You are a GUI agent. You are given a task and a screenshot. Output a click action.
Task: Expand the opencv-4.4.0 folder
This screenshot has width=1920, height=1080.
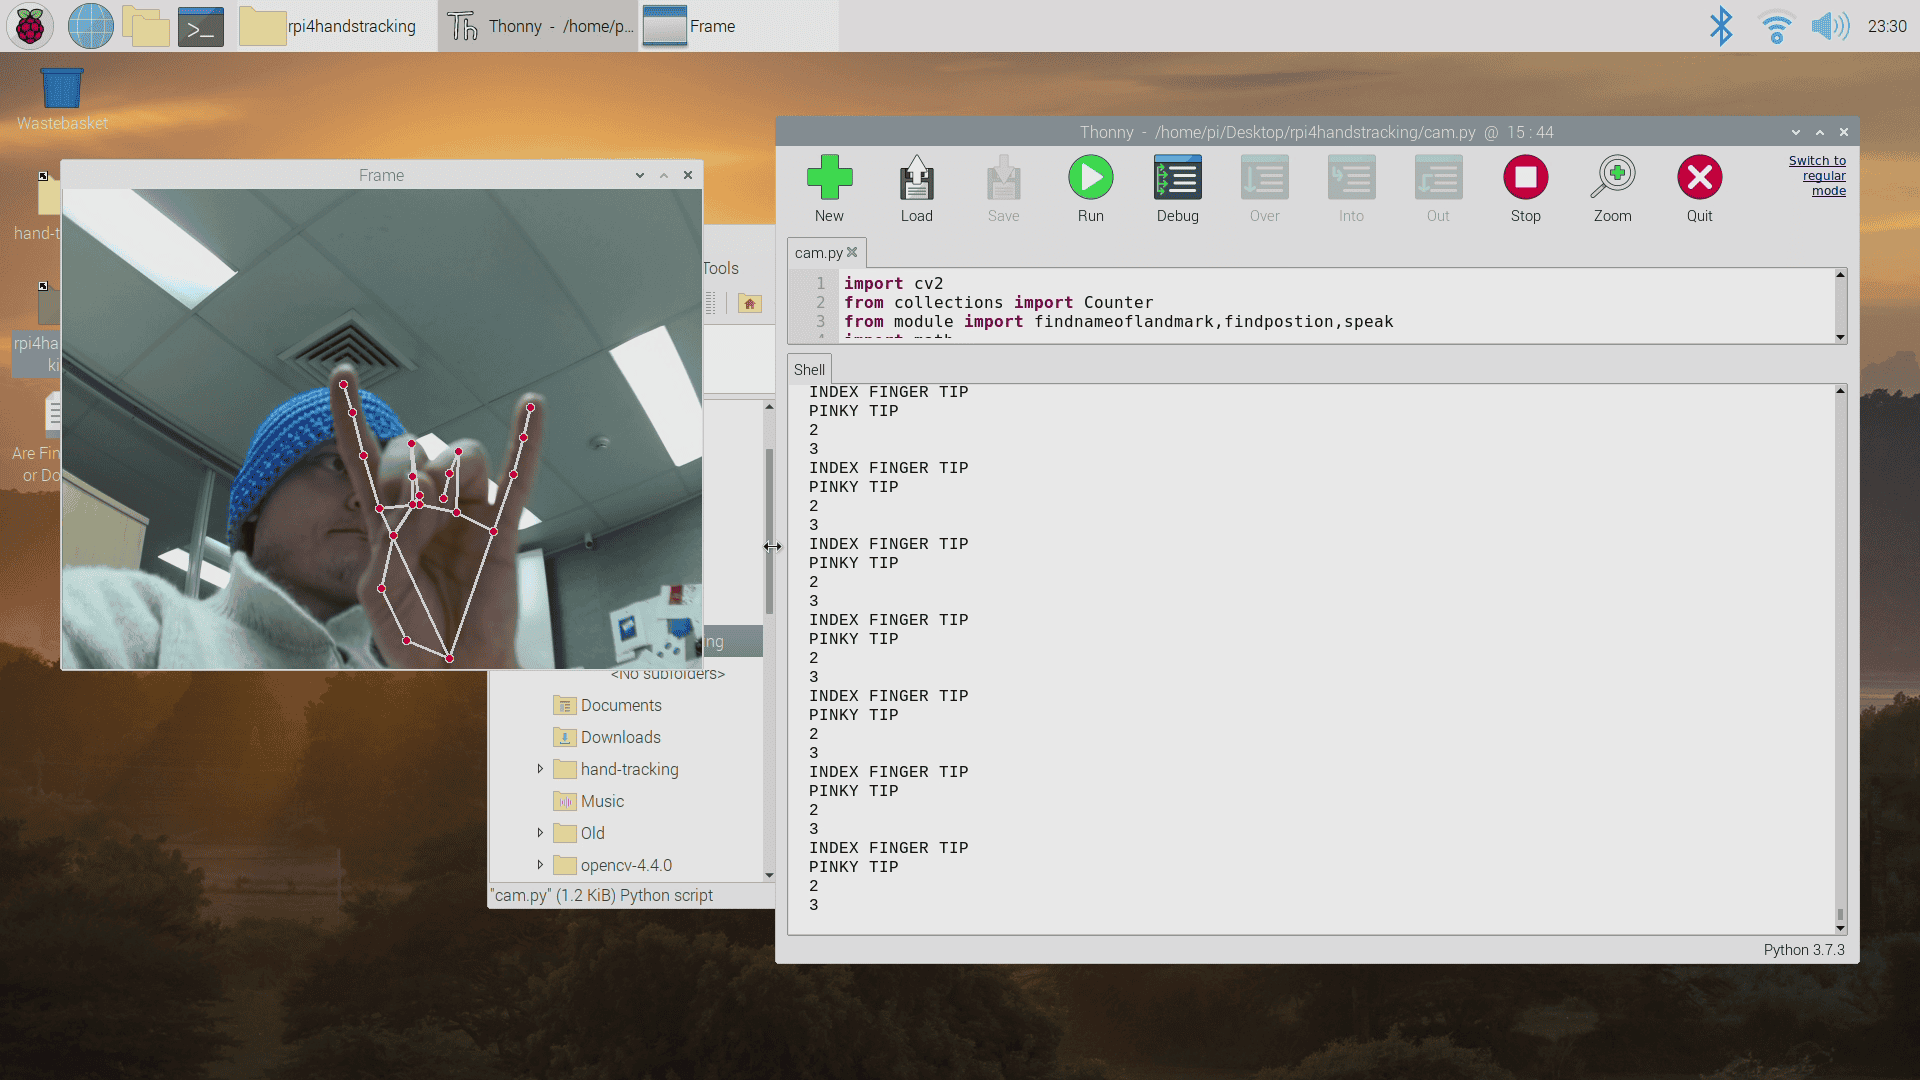540,865
